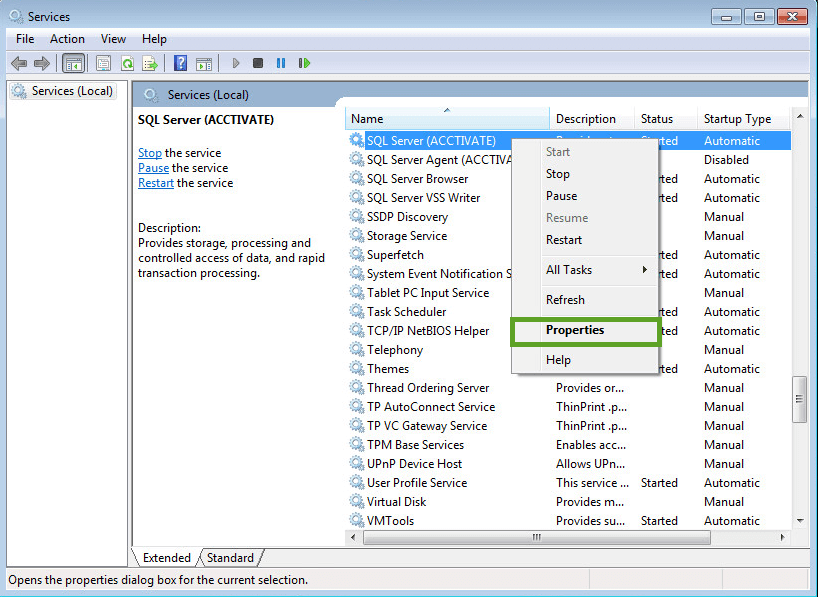
Task: Select the User Profile Service name
Action: pos(417,483)
